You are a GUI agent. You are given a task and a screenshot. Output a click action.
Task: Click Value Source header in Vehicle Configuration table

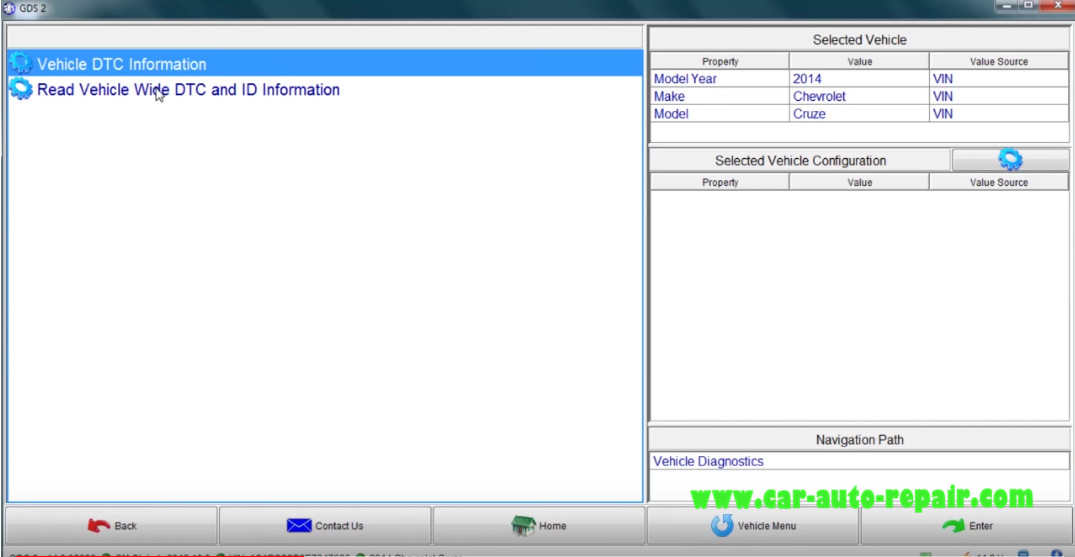click(x=999, y=182)
